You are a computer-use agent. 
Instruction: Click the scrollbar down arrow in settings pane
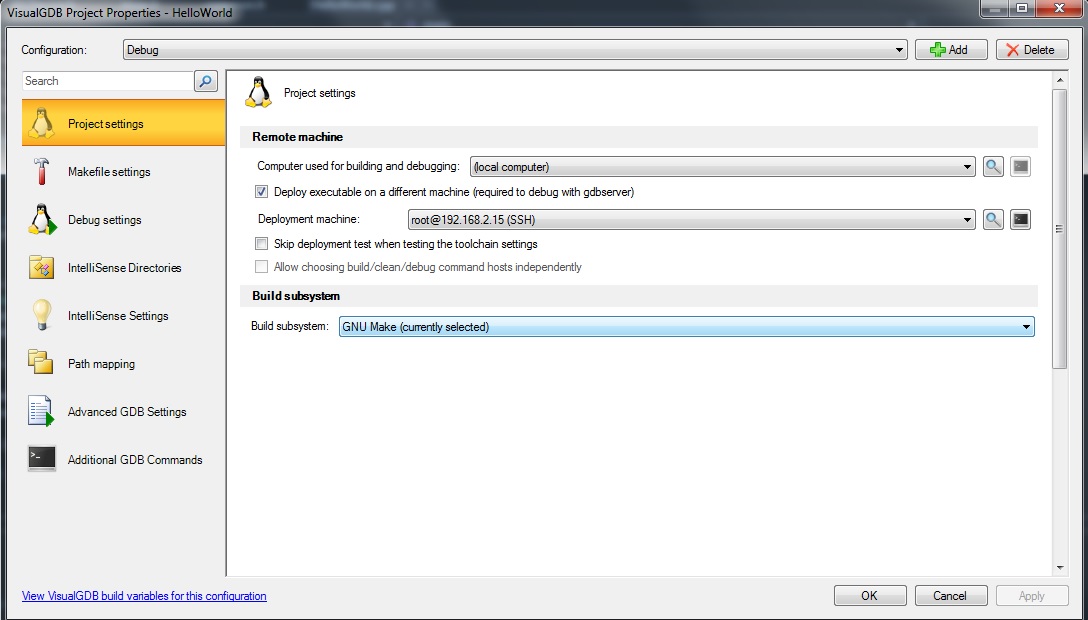(x=1060, y=568)
